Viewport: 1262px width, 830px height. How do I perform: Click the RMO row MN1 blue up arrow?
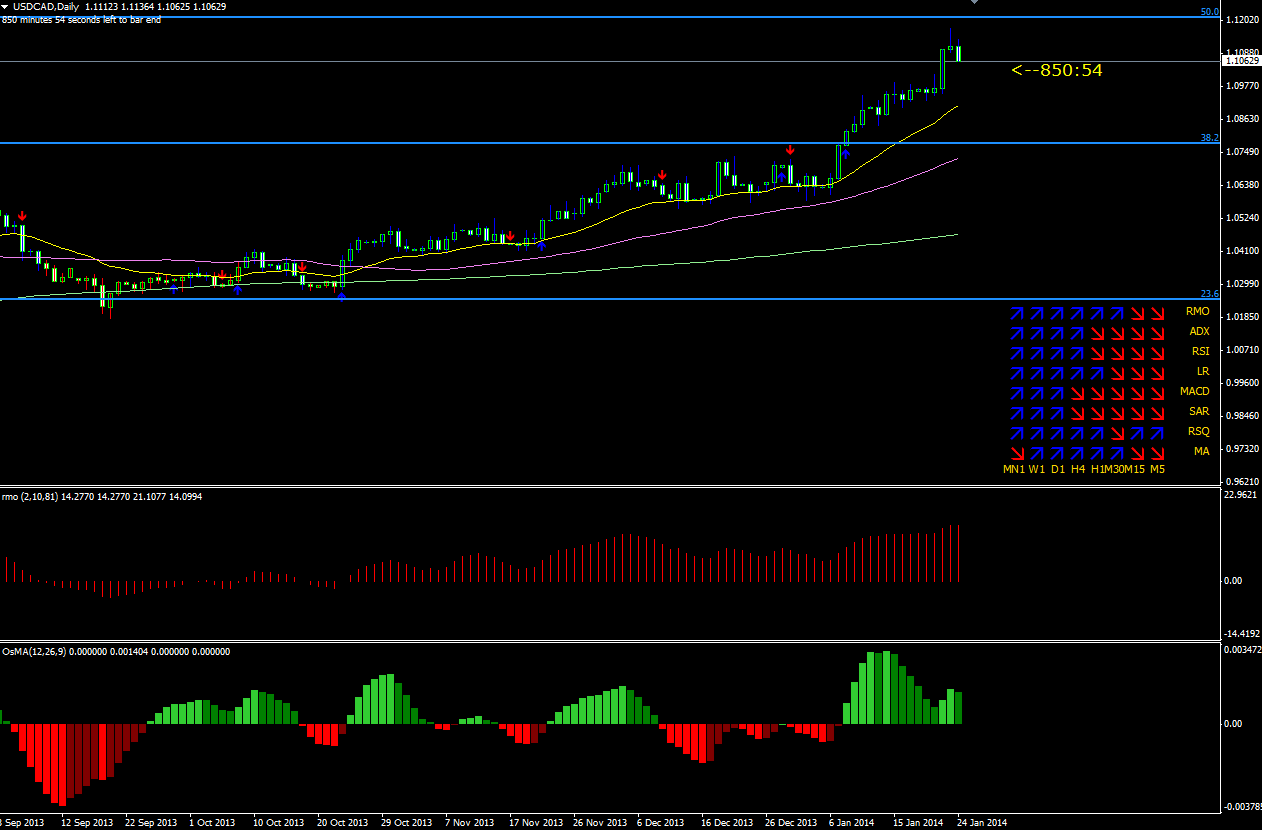(x=1017, y=313)
